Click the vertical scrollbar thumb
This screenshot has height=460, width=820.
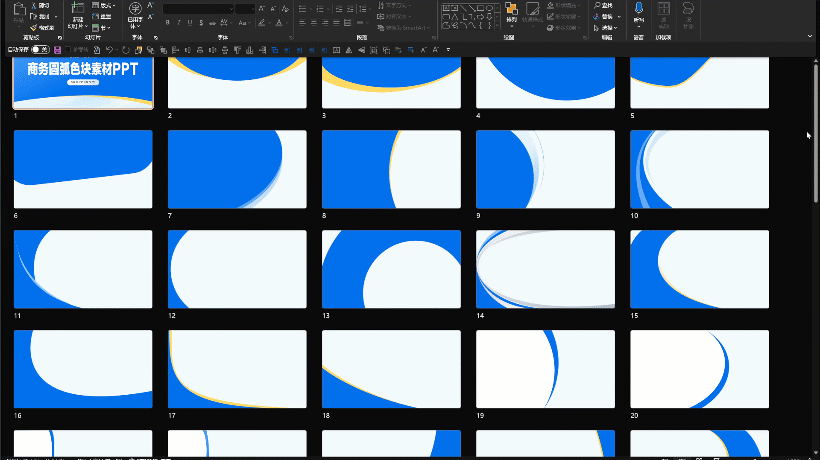815,133
